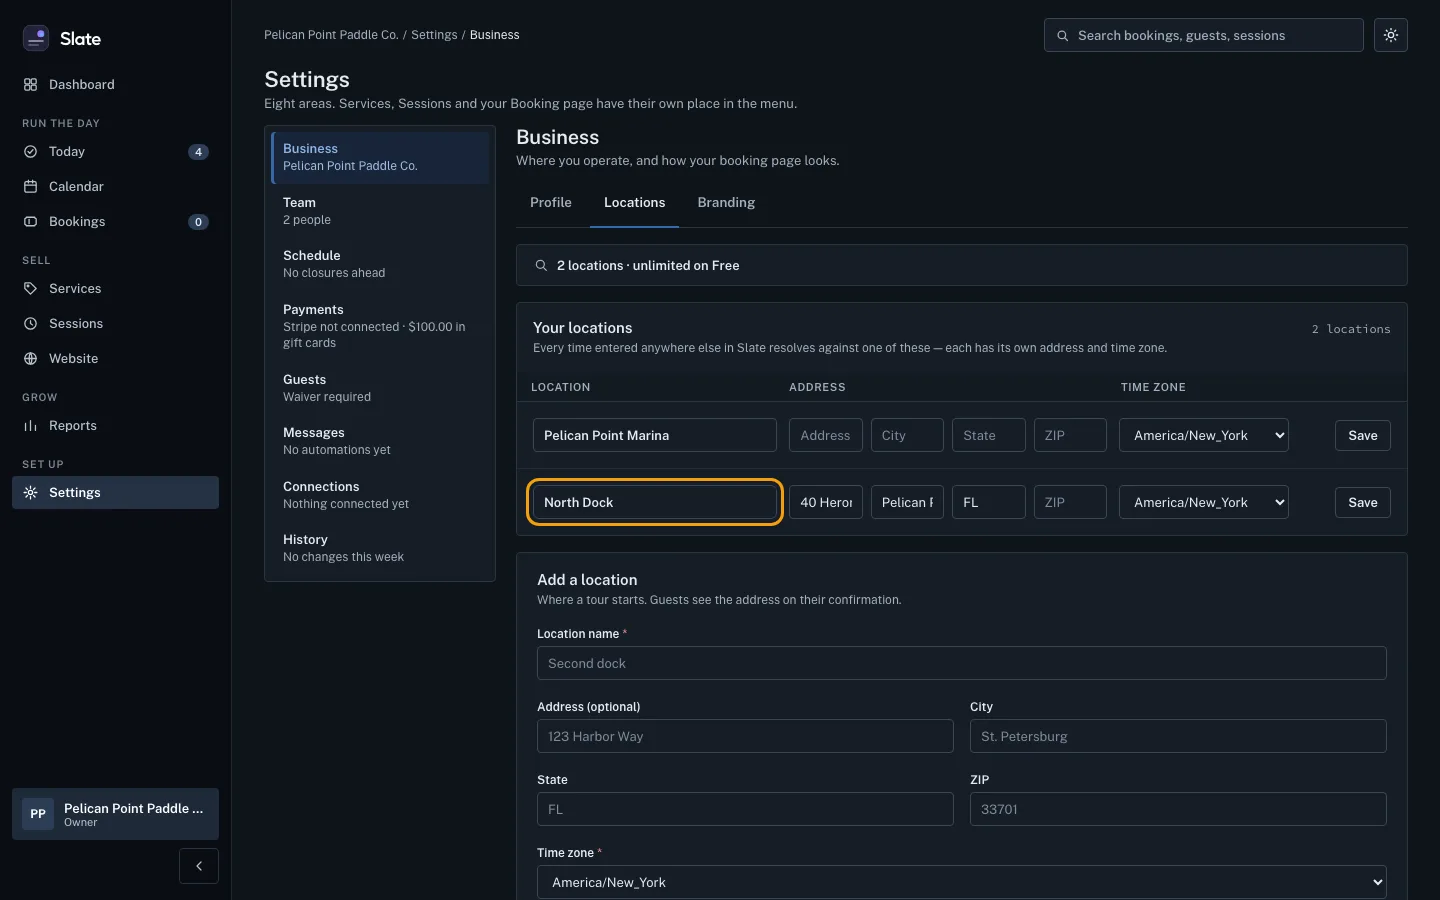Screen dimensions: 1440x900
Task: View the History settings section
Action: click(x=380, y=548)
